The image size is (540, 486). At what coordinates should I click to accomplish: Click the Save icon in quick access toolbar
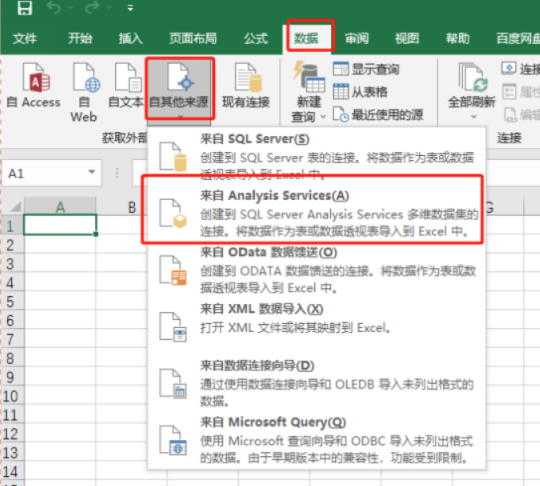[x=25, y=8]
